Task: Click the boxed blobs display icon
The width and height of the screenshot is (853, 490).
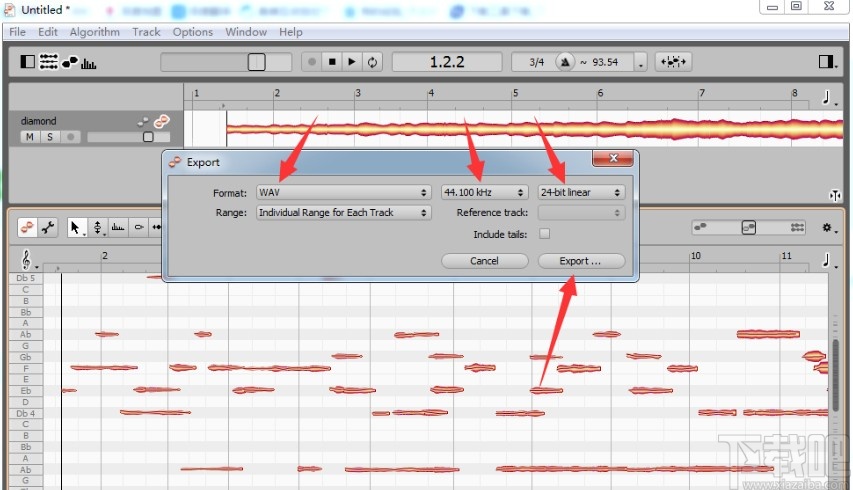Action: tap(749, 227)
